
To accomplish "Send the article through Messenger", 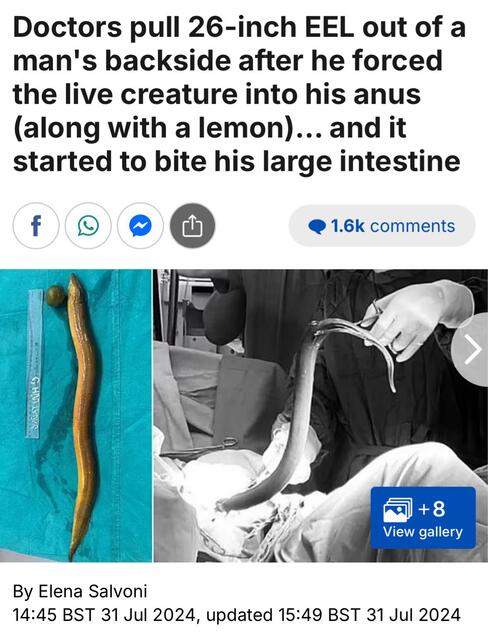I will 140,226.
